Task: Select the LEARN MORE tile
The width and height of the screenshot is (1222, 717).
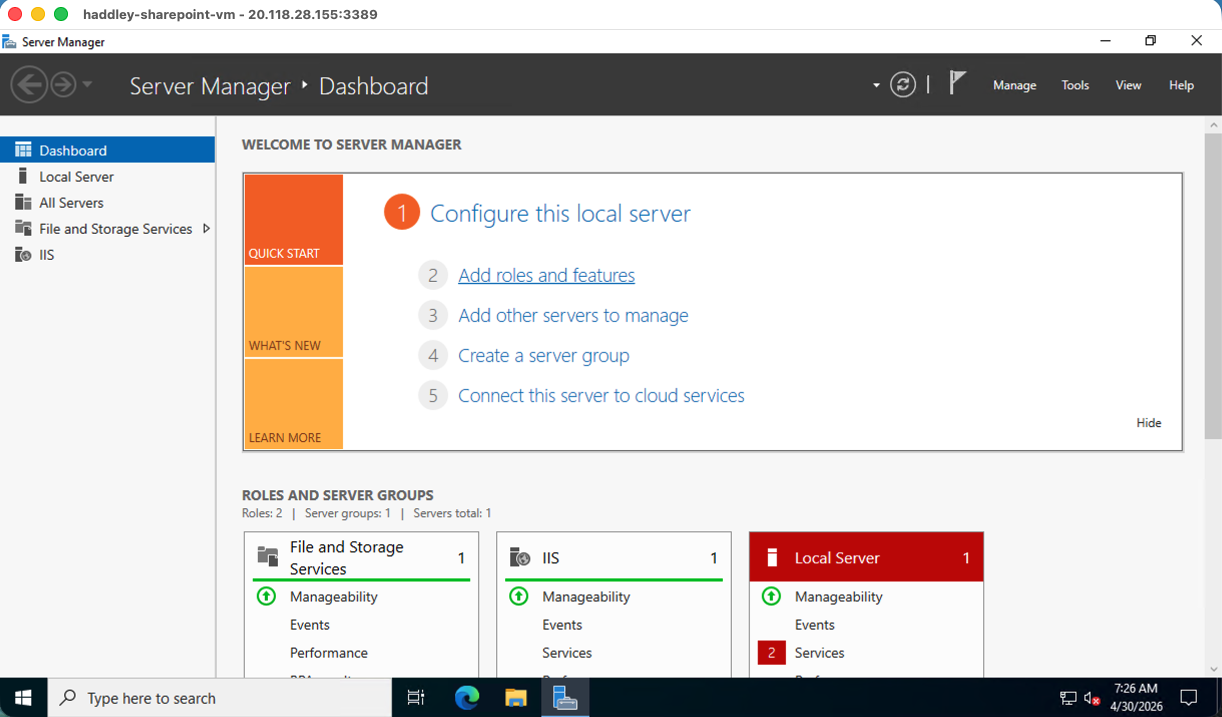Action: click(x=293, y=404)
